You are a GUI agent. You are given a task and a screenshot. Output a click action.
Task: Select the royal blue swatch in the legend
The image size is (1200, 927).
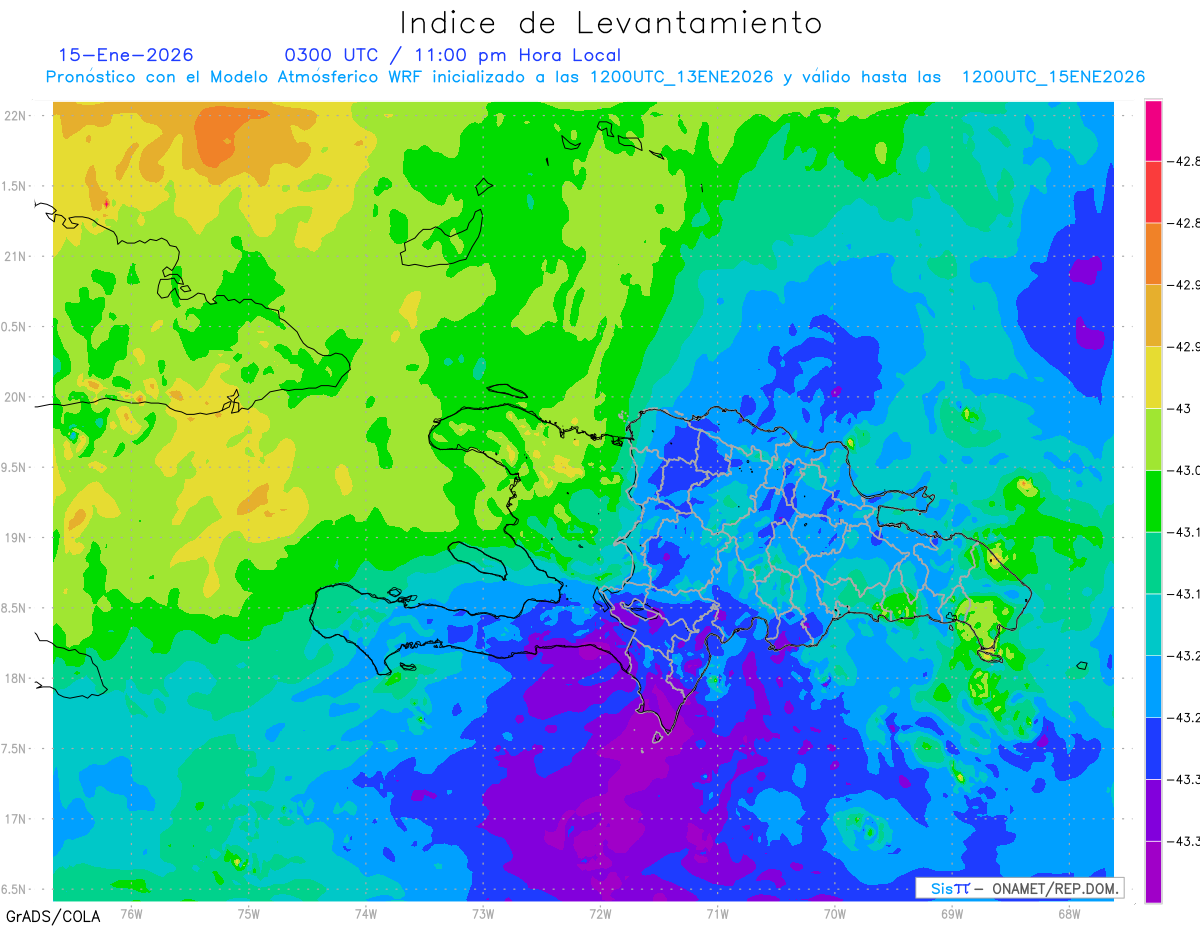[1153, 748]
